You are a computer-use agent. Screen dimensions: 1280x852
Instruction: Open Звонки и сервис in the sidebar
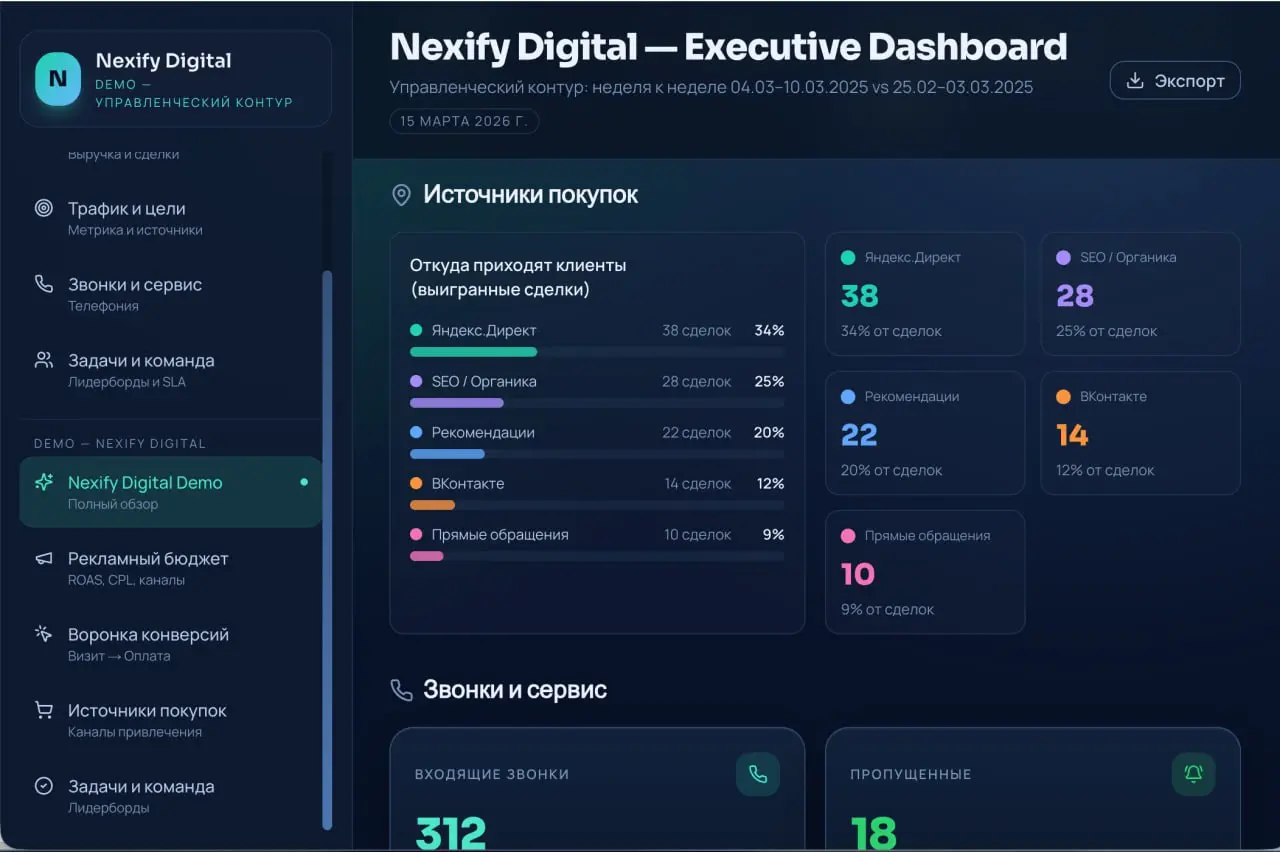click(170, 294)
